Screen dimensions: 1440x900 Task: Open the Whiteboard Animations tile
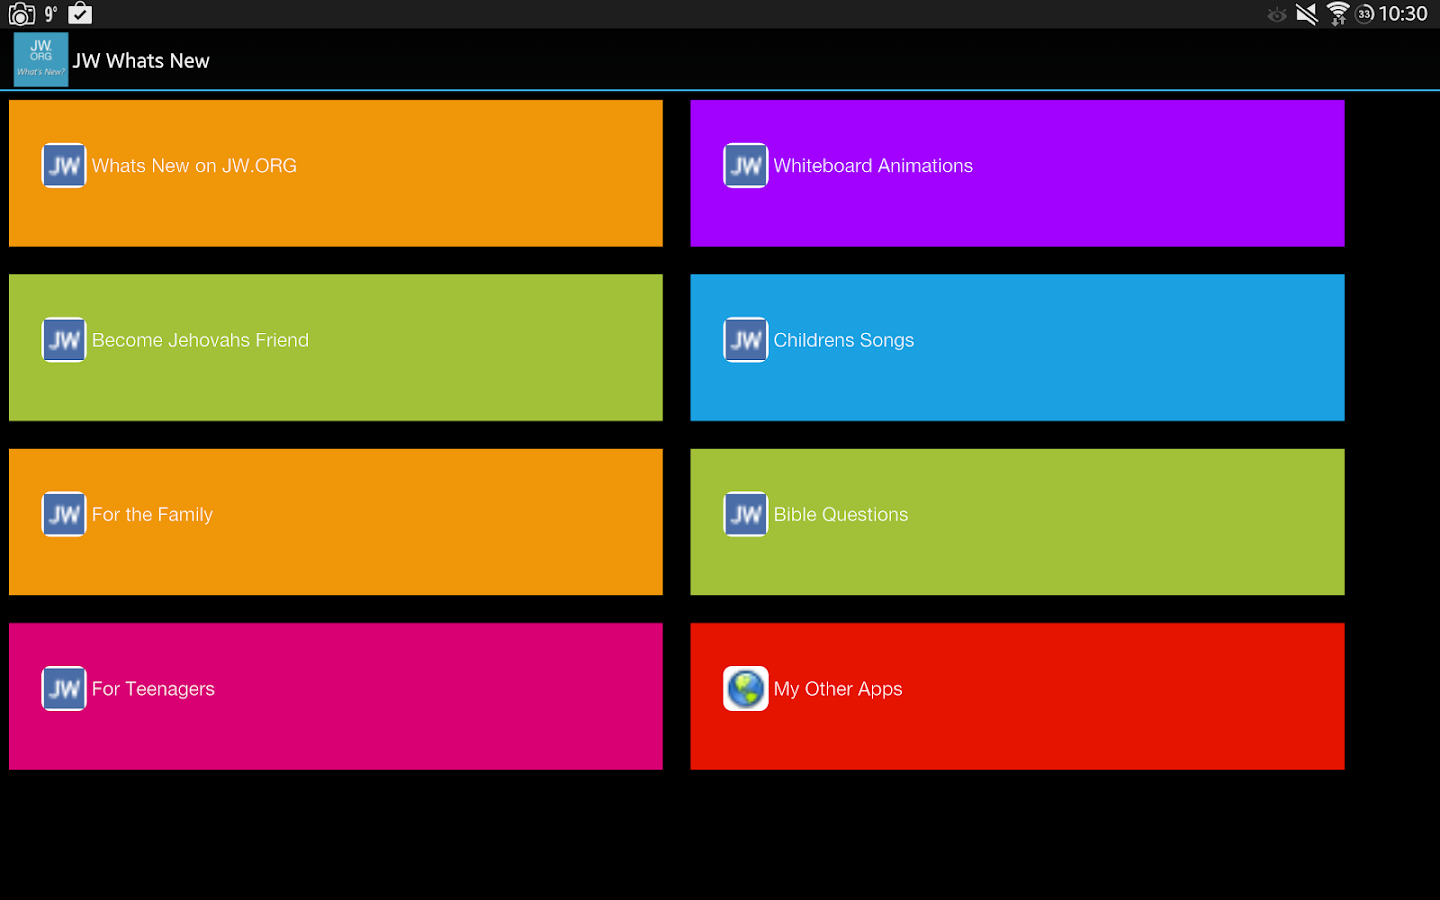1017,173
